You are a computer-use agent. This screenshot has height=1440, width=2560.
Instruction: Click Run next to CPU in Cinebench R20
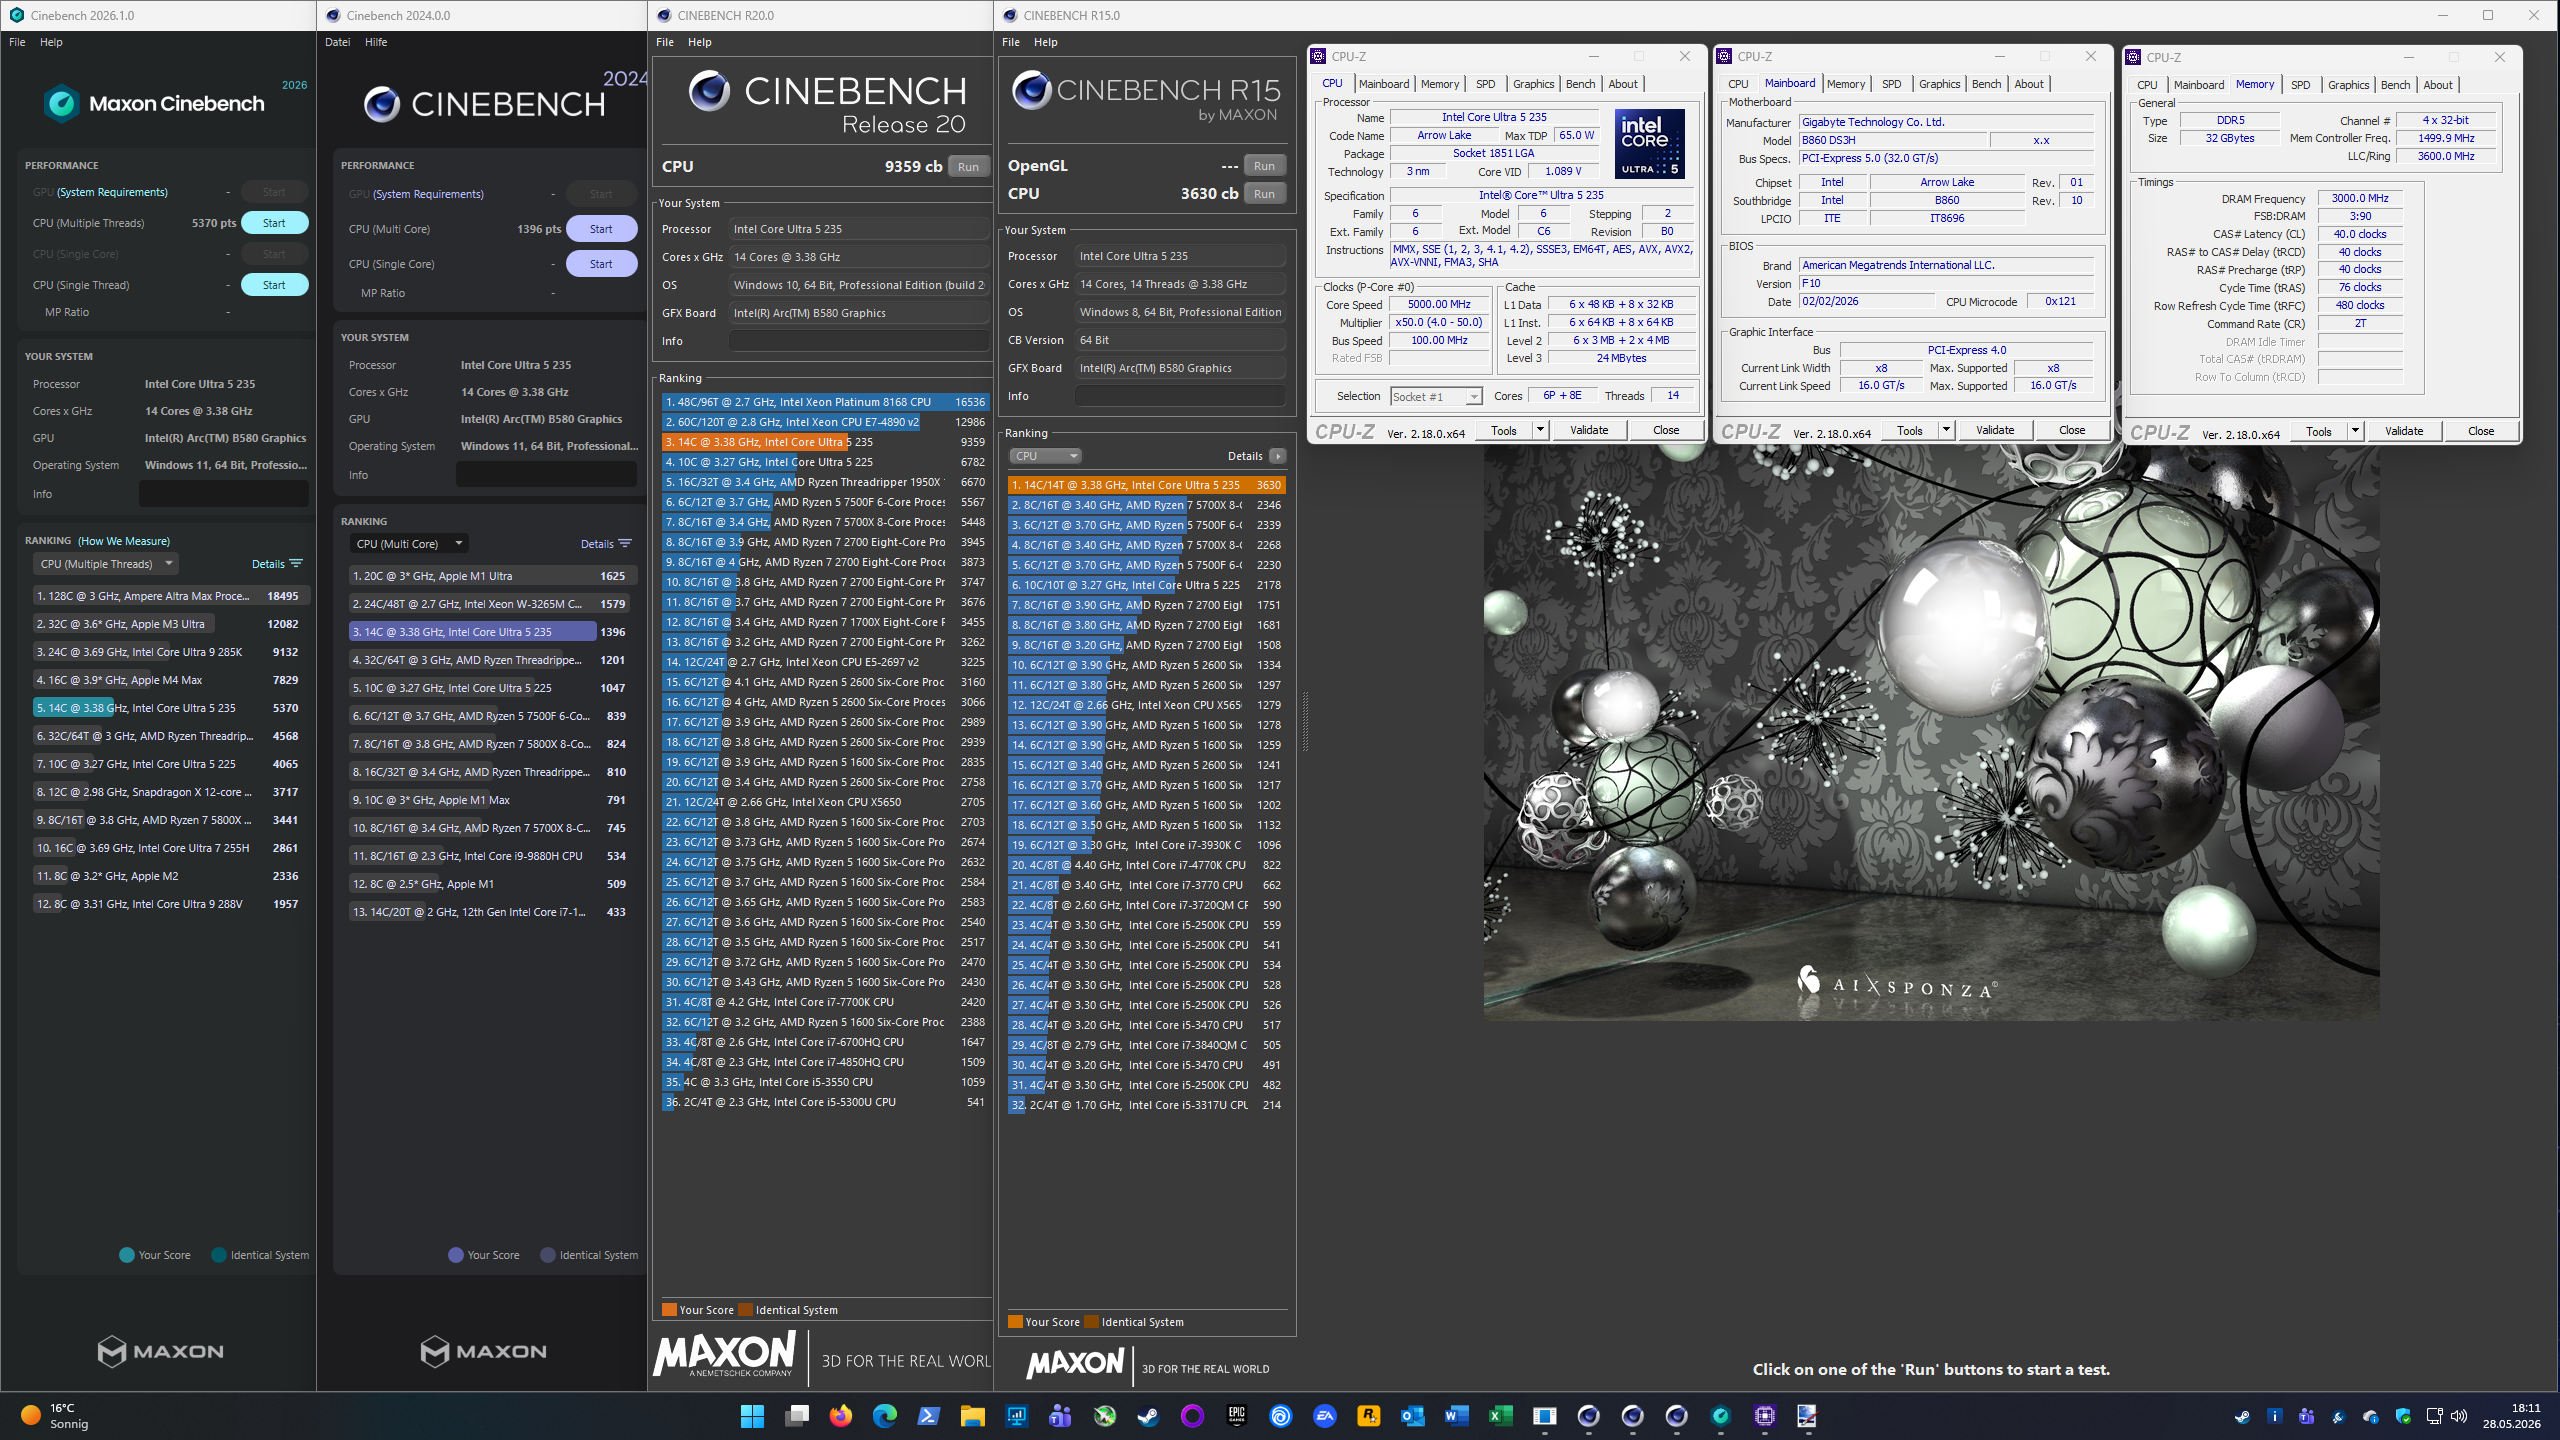tap(968, 167)
